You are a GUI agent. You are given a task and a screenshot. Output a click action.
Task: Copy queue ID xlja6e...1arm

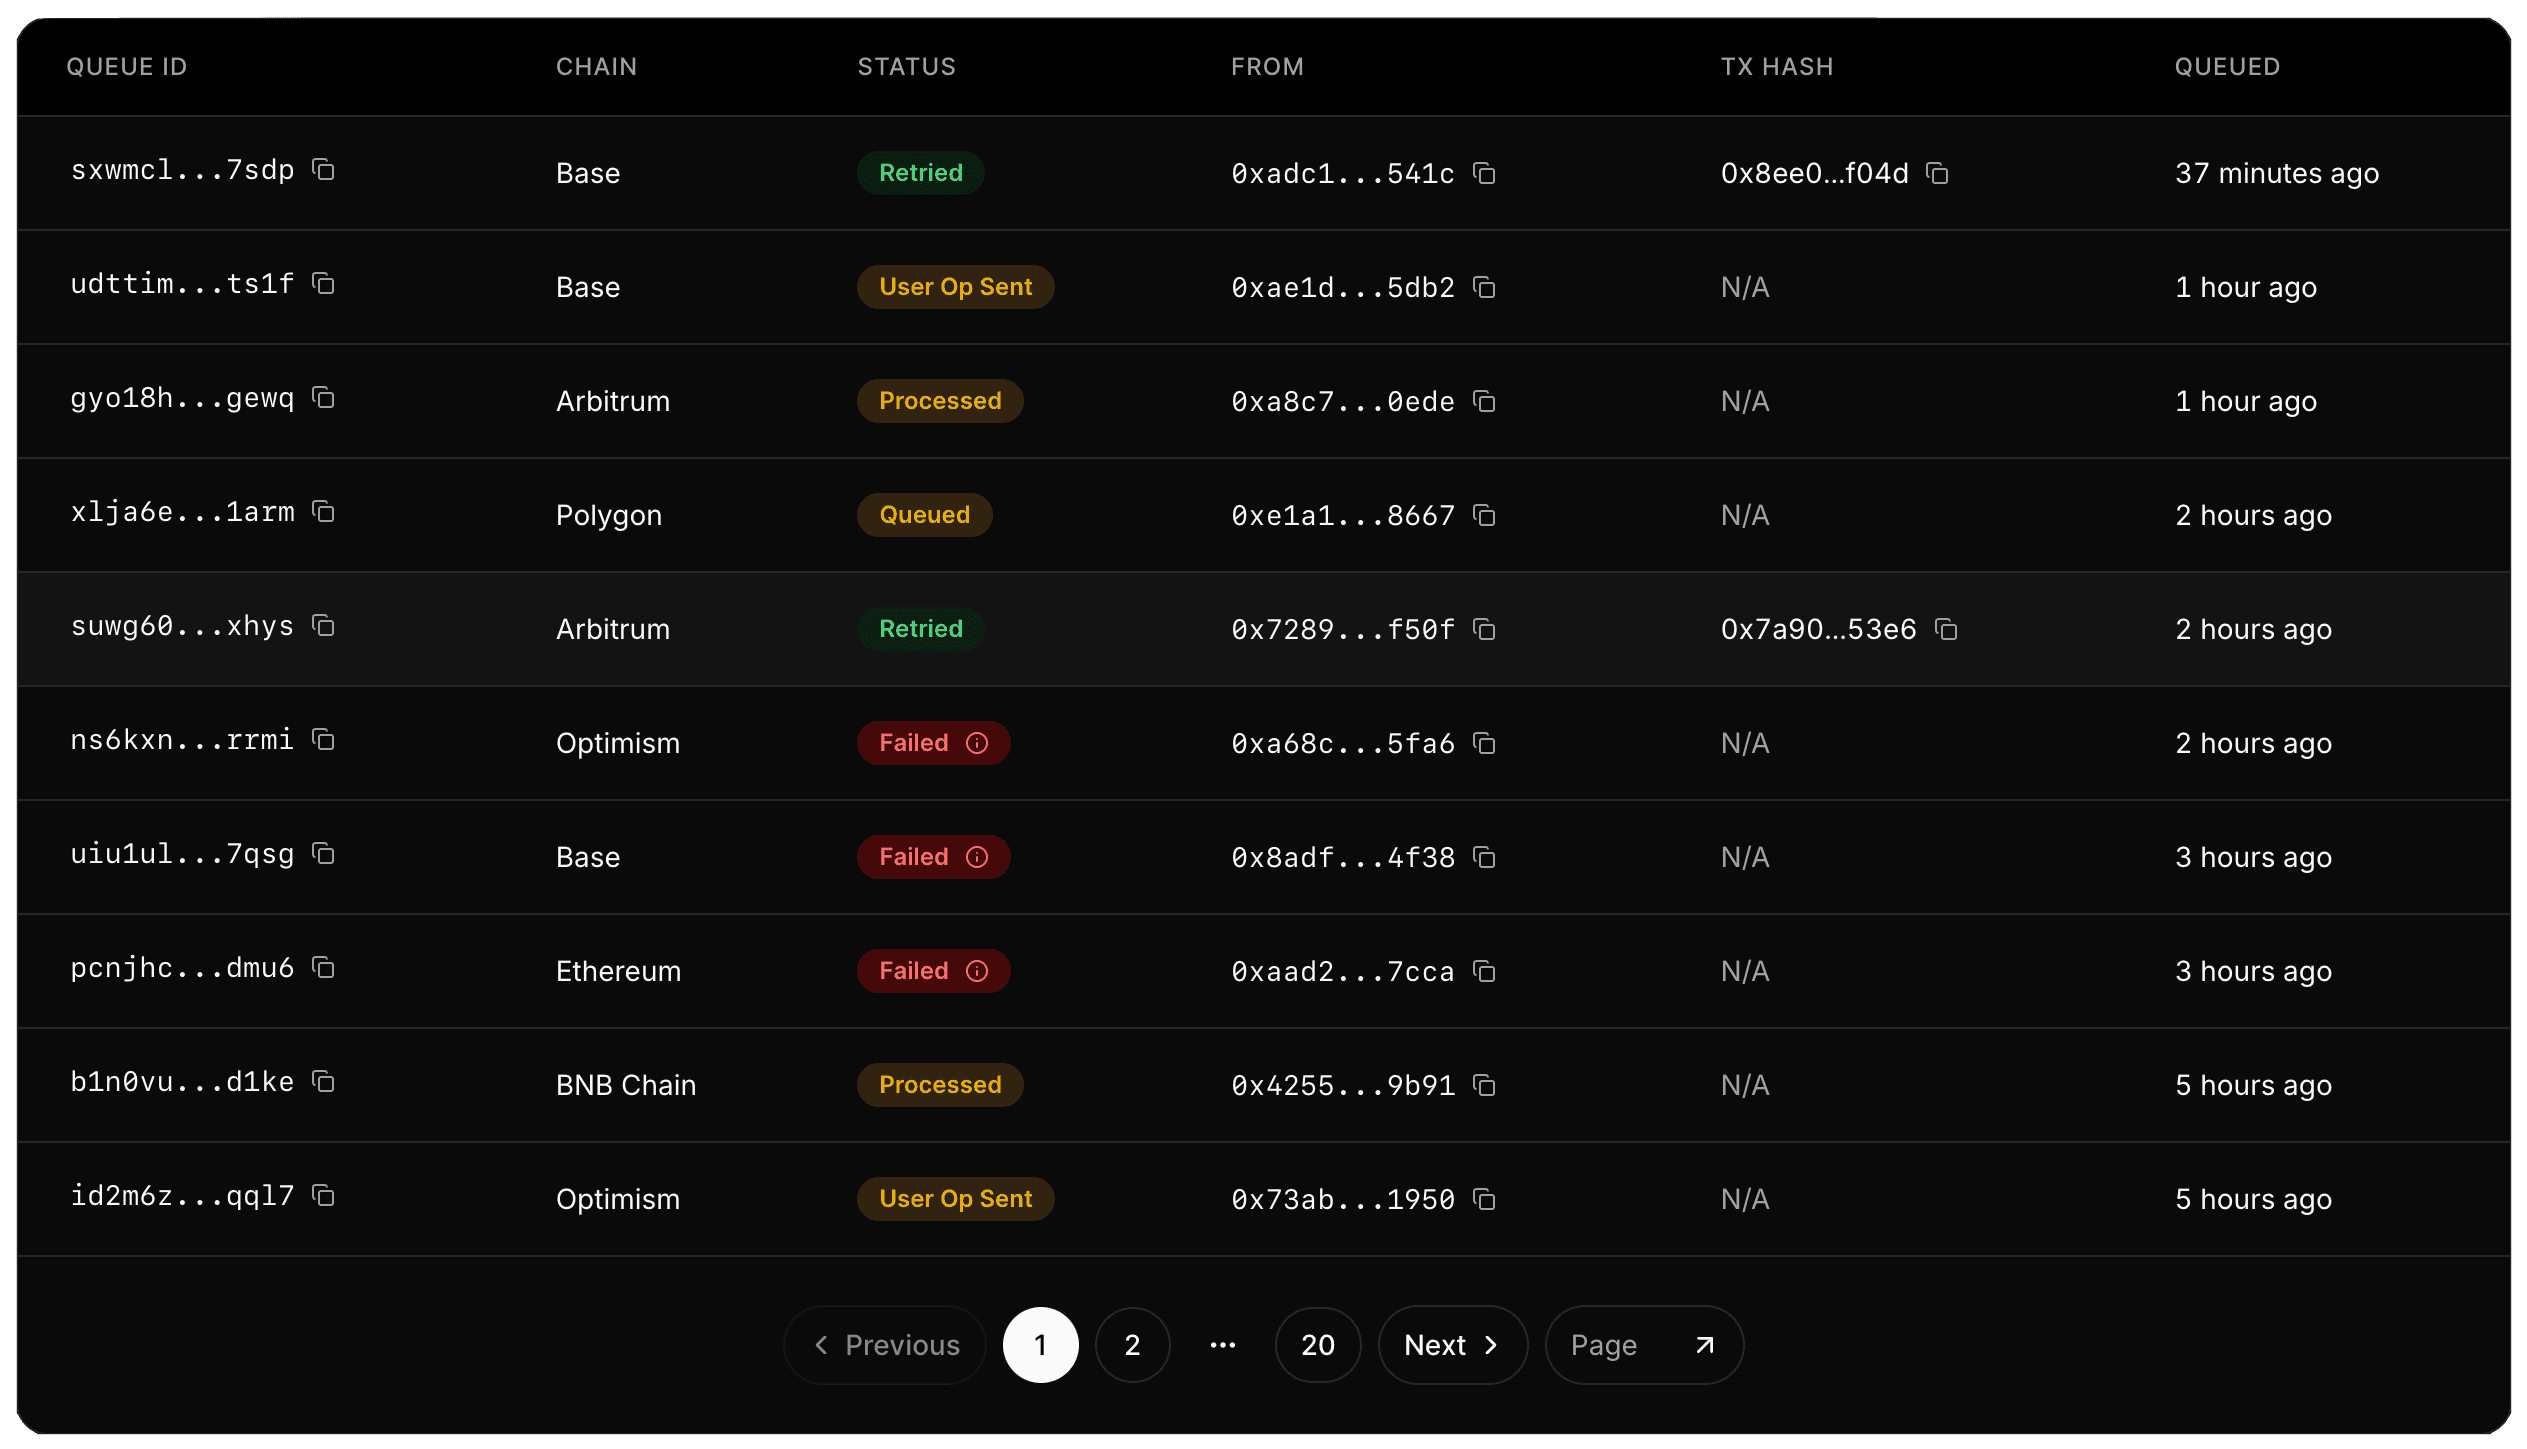coord(323,512)
